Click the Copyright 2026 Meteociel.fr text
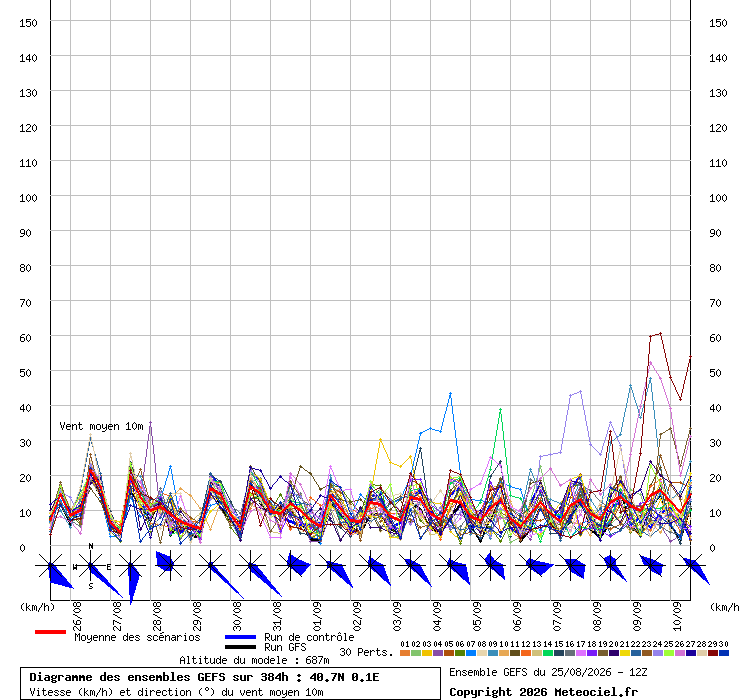Image resolution: width=740 pixels, height=700 pixels. (543, 692)
